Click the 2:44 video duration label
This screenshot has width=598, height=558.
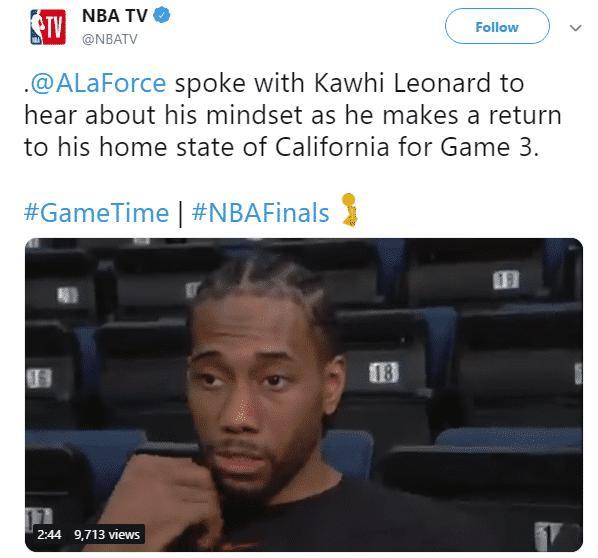(x=49, y=534)
